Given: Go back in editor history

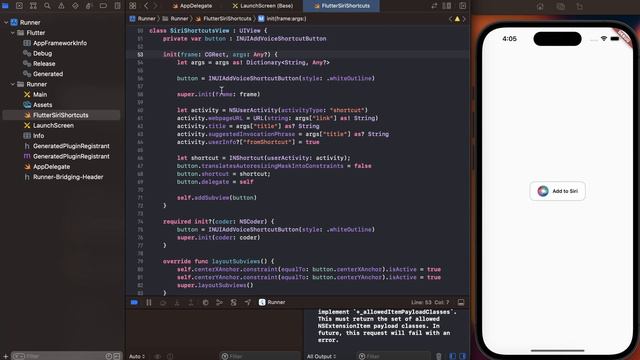Looking at the screenshot, I should point(146,6).
